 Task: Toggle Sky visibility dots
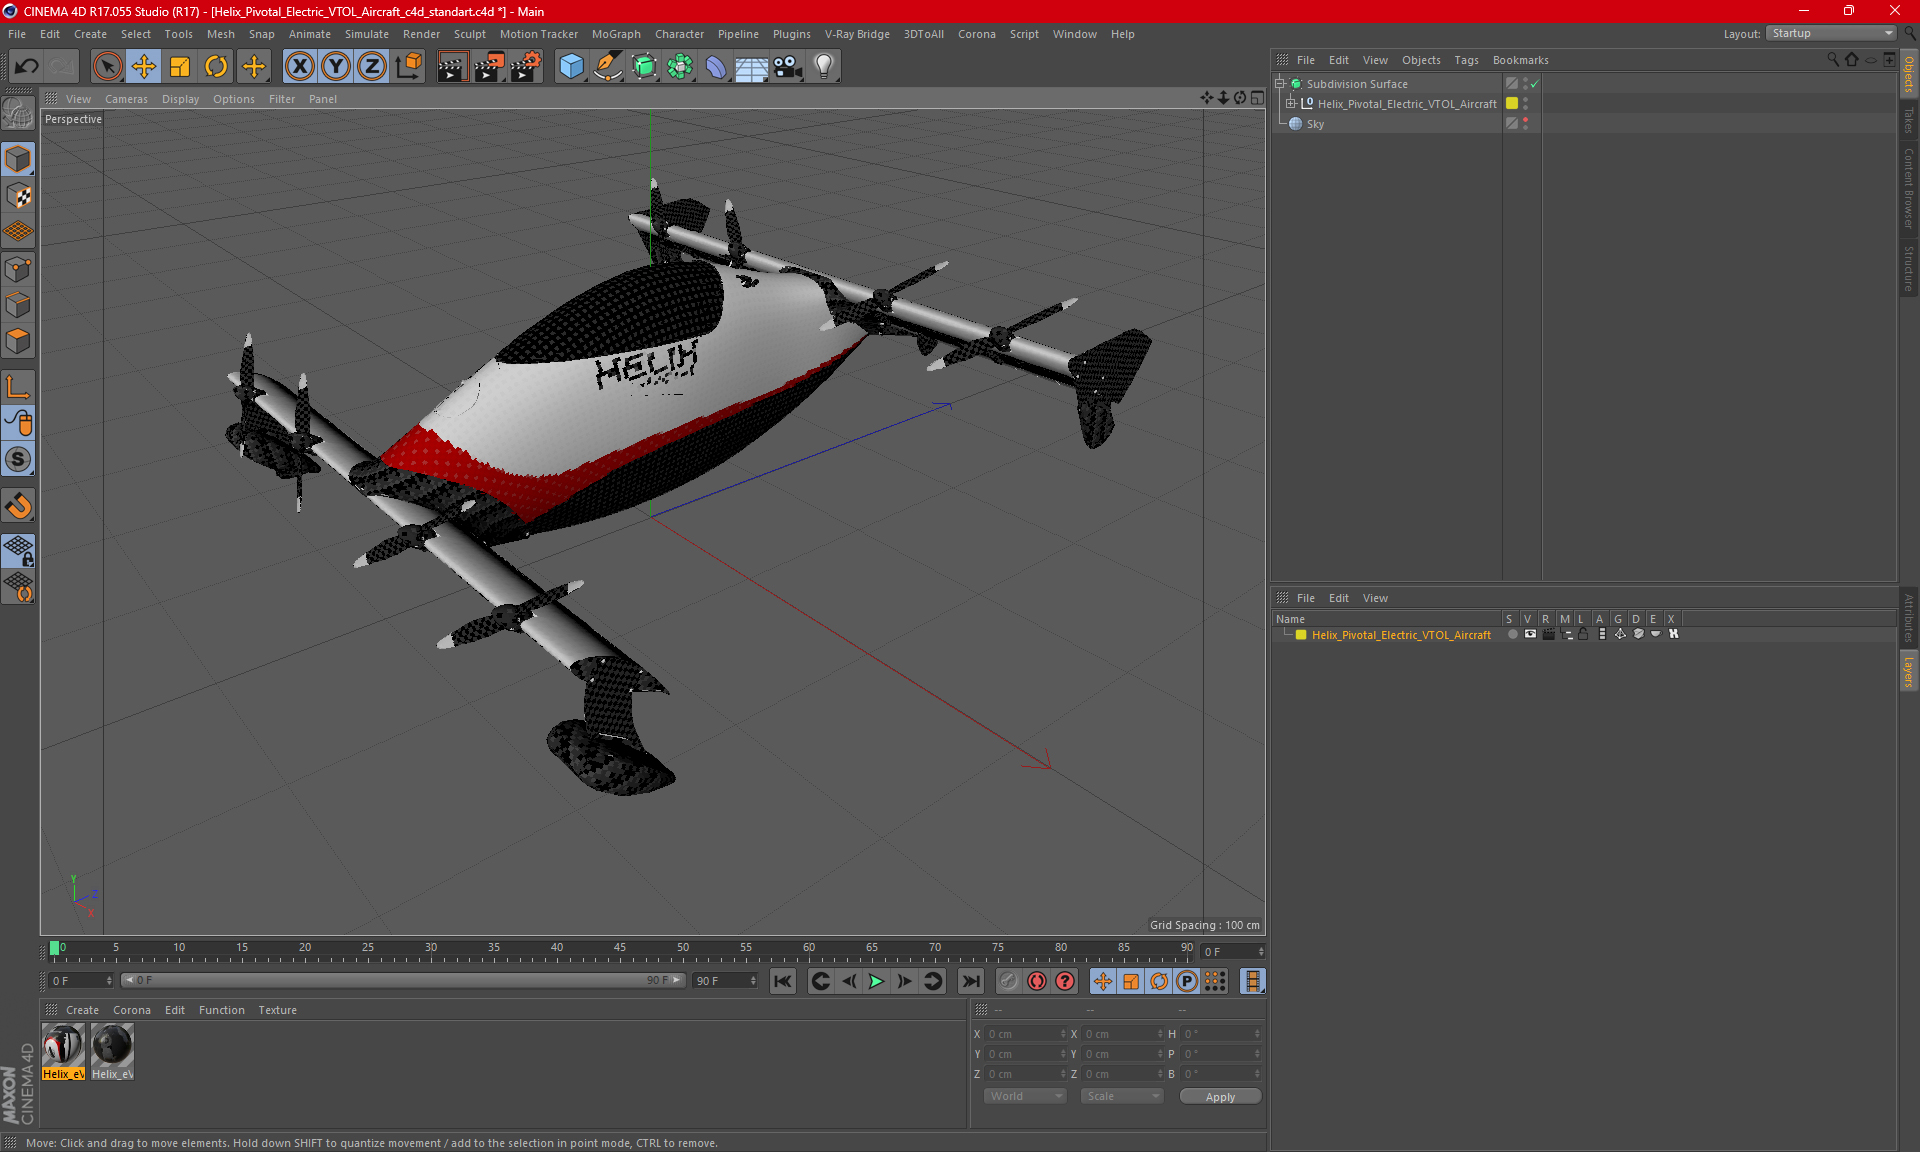coord(1525,124)
